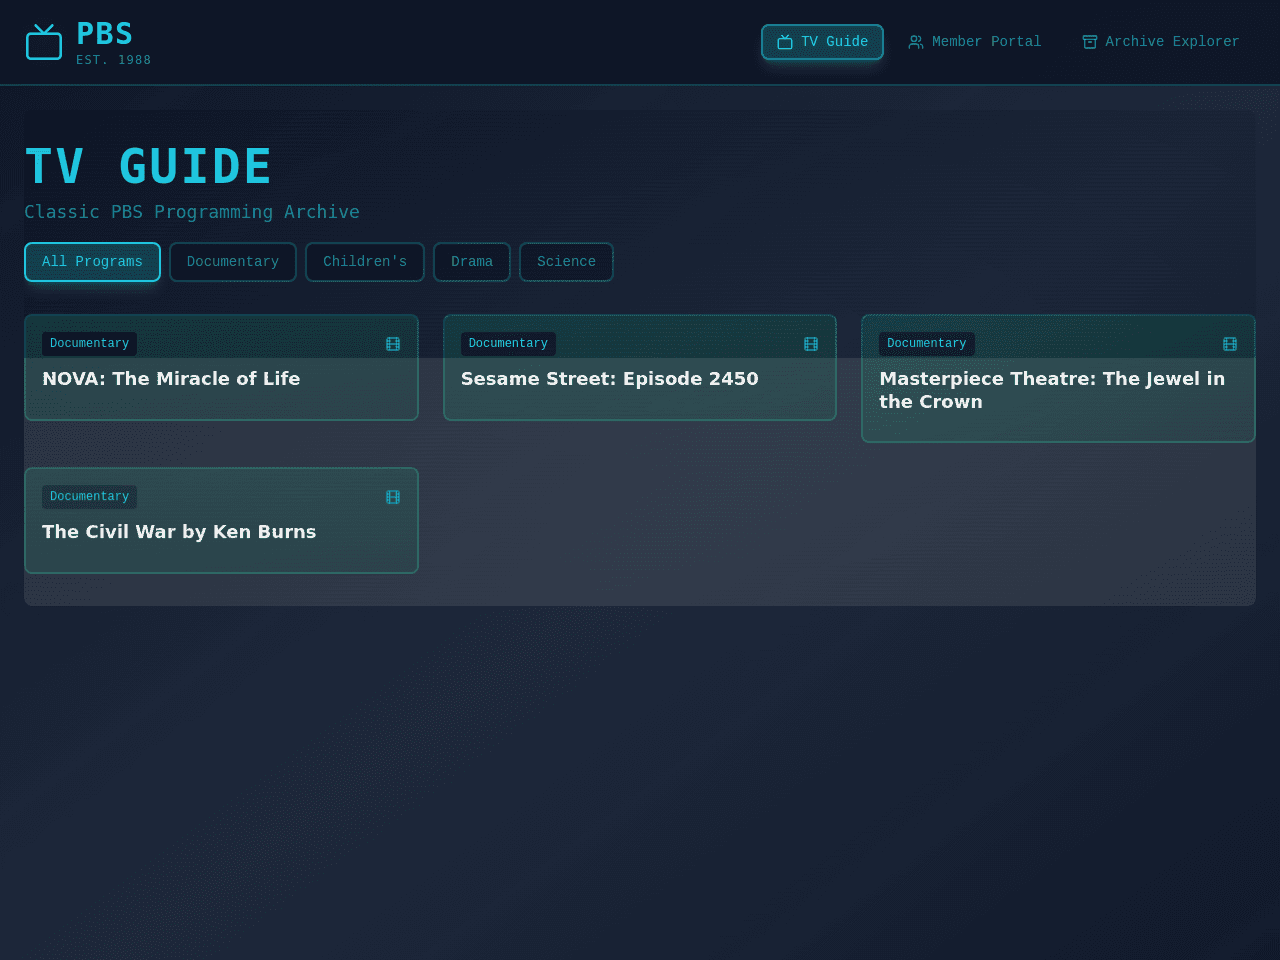Filter programs by Documentary
Screen dimensions: 1280x960
click(233, 262)
